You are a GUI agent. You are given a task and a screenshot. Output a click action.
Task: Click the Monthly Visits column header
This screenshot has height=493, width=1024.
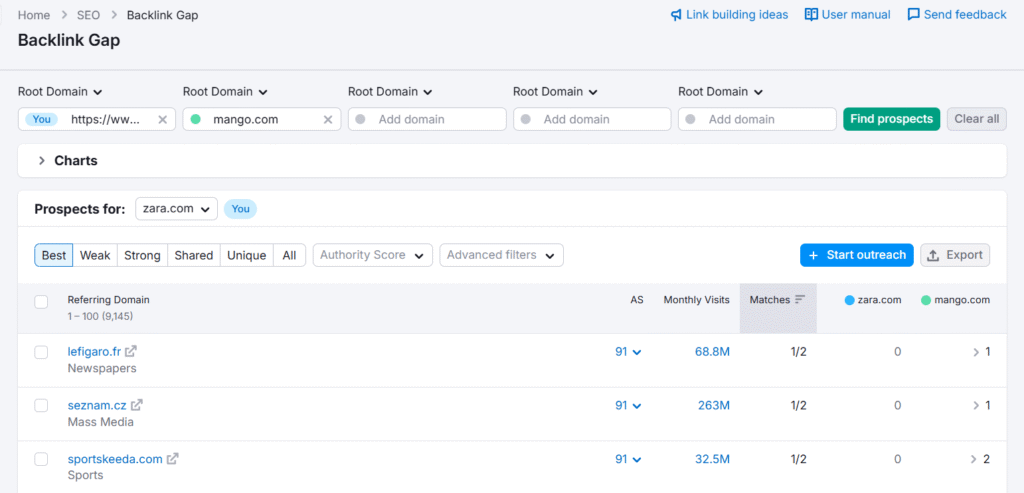point(697,300)
